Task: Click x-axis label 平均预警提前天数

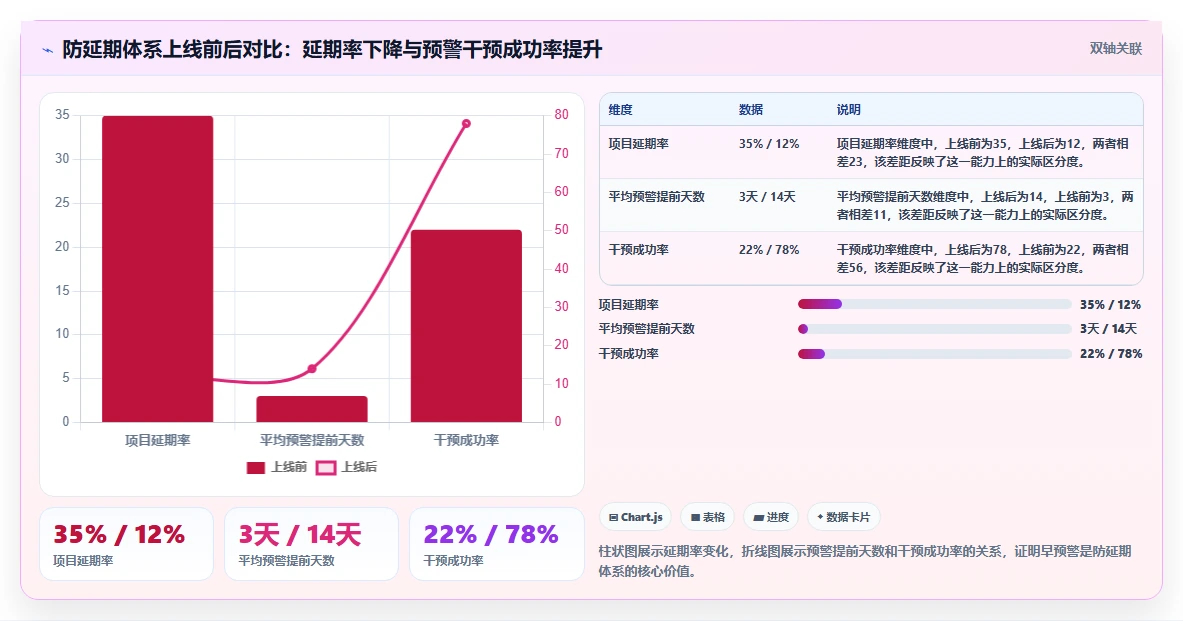Action: coord(312,440)
